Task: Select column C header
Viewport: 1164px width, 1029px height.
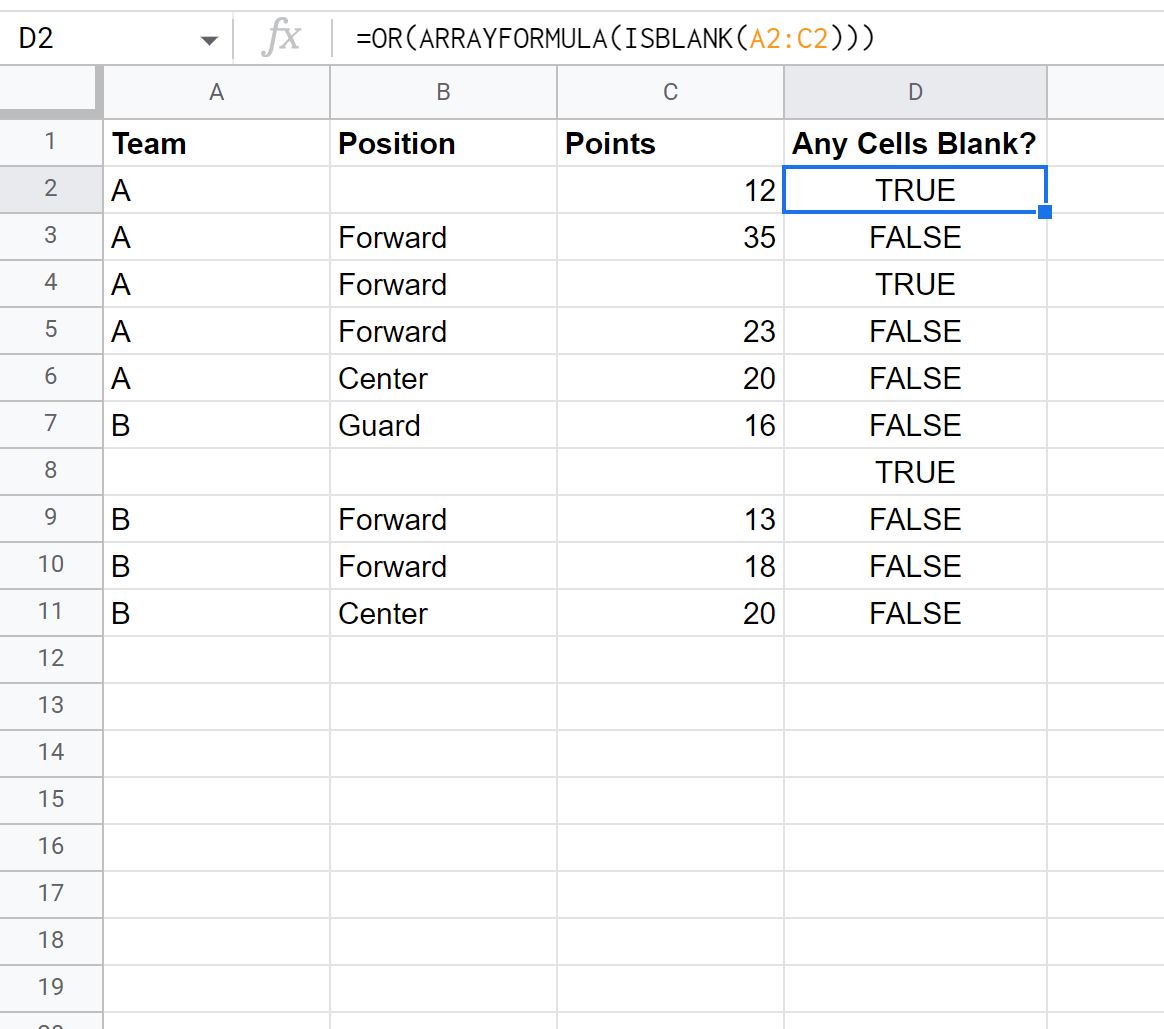Action: 670,92
